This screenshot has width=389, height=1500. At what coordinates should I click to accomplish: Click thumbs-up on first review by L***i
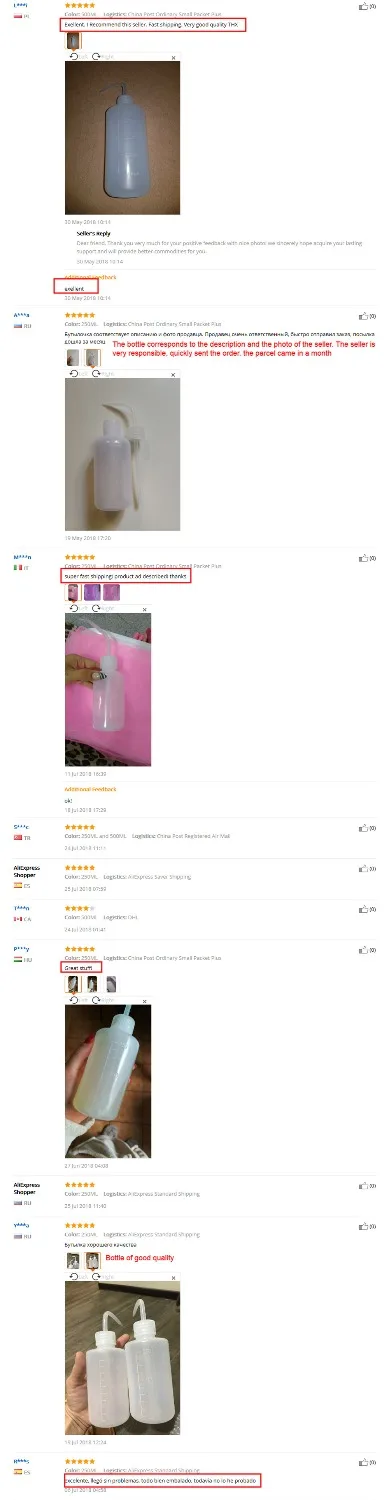click(363, 5)
